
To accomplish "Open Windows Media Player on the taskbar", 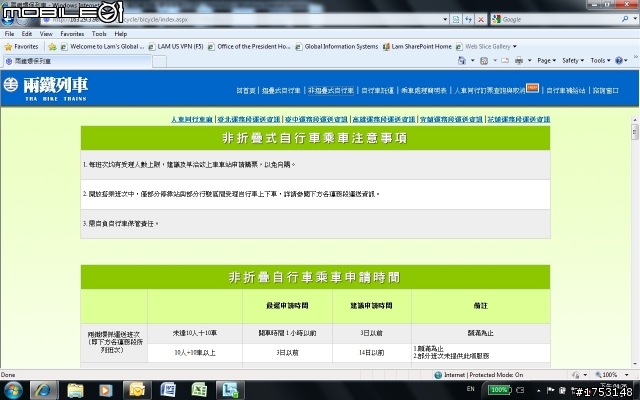I will [x=106, y=390].
